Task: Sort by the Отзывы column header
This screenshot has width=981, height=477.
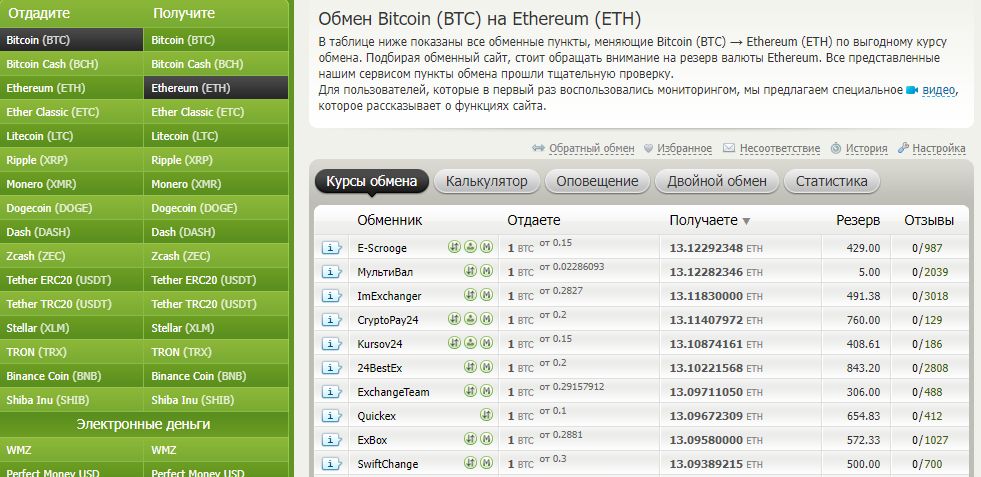Action: [929, 220]
